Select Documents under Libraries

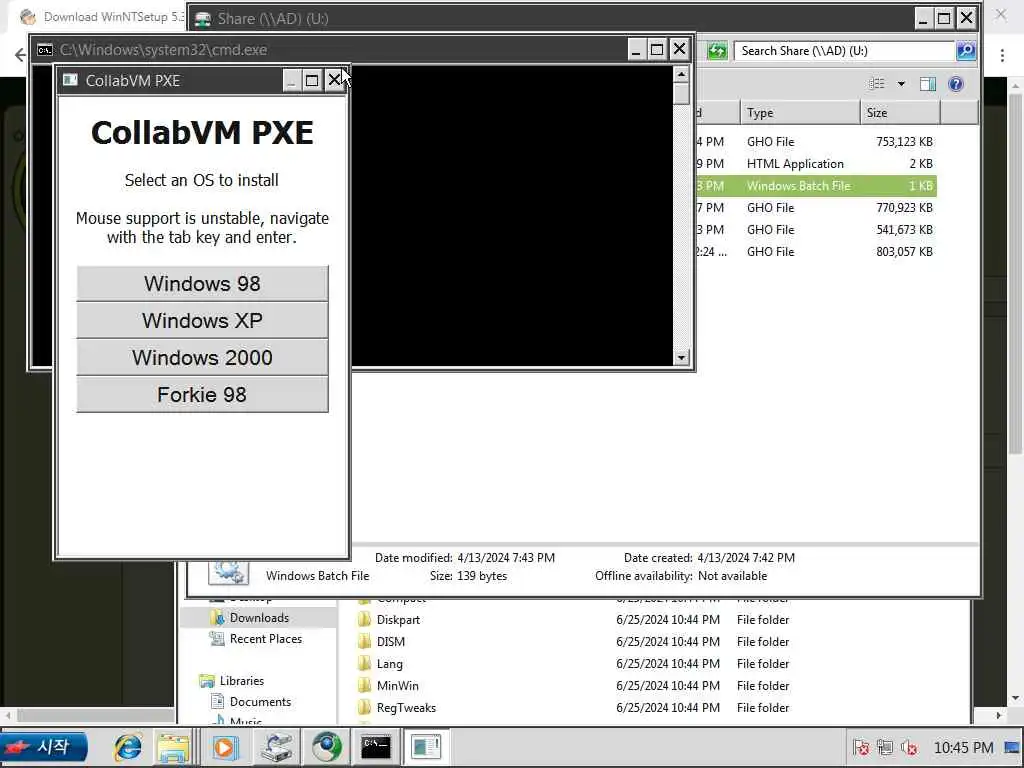(x=251, y=702)
